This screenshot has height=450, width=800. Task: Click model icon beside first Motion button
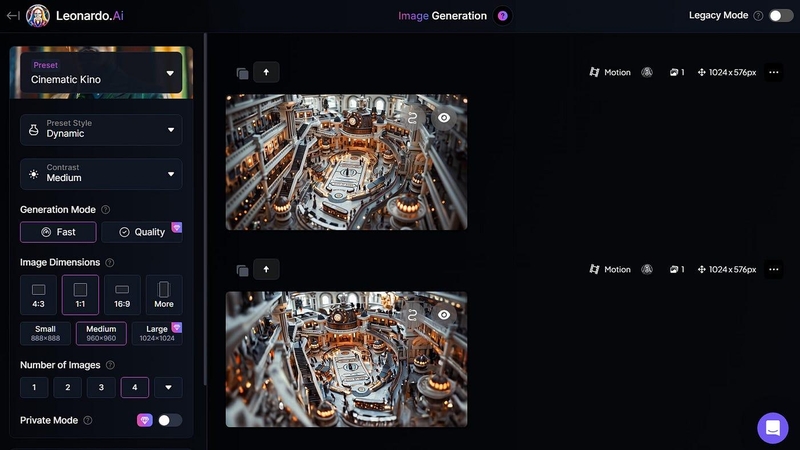pyautogui.click(x=647, y=72)
